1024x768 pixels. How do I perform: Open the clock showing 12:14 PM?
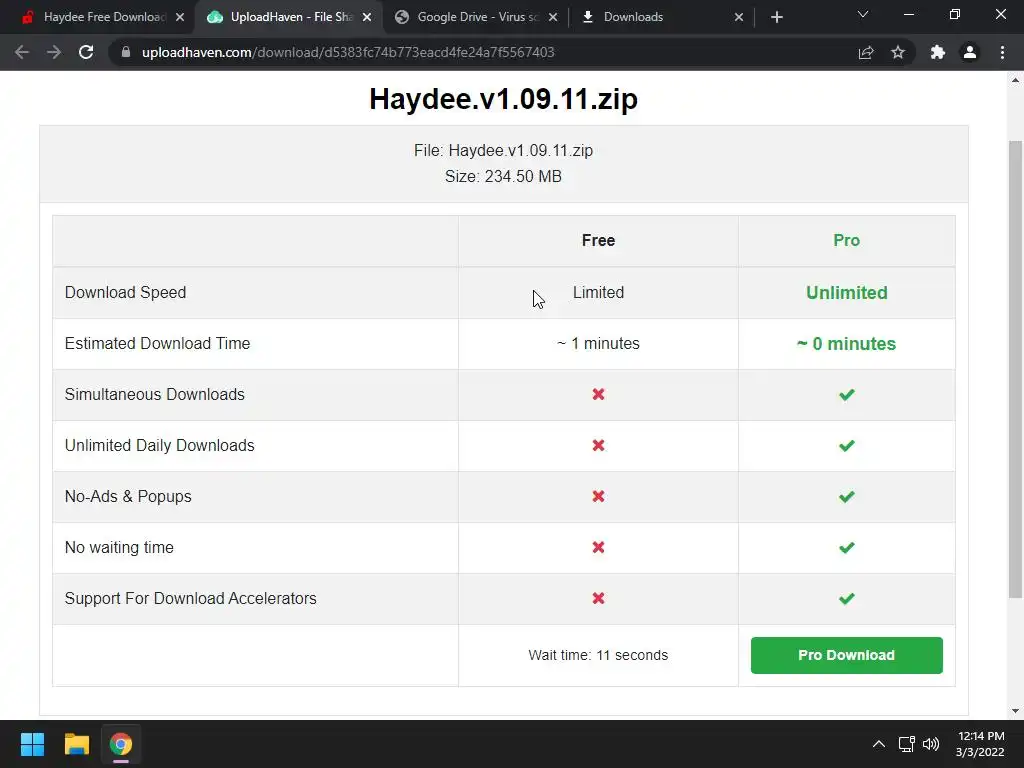pos(980,744)
